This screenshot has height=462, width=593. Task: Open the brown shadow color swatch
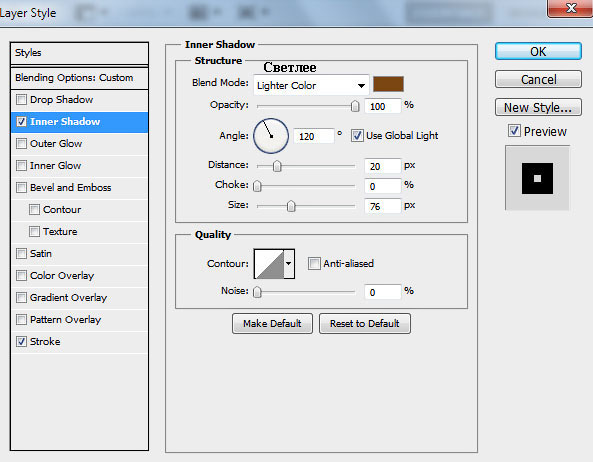[x=388, y=84]
